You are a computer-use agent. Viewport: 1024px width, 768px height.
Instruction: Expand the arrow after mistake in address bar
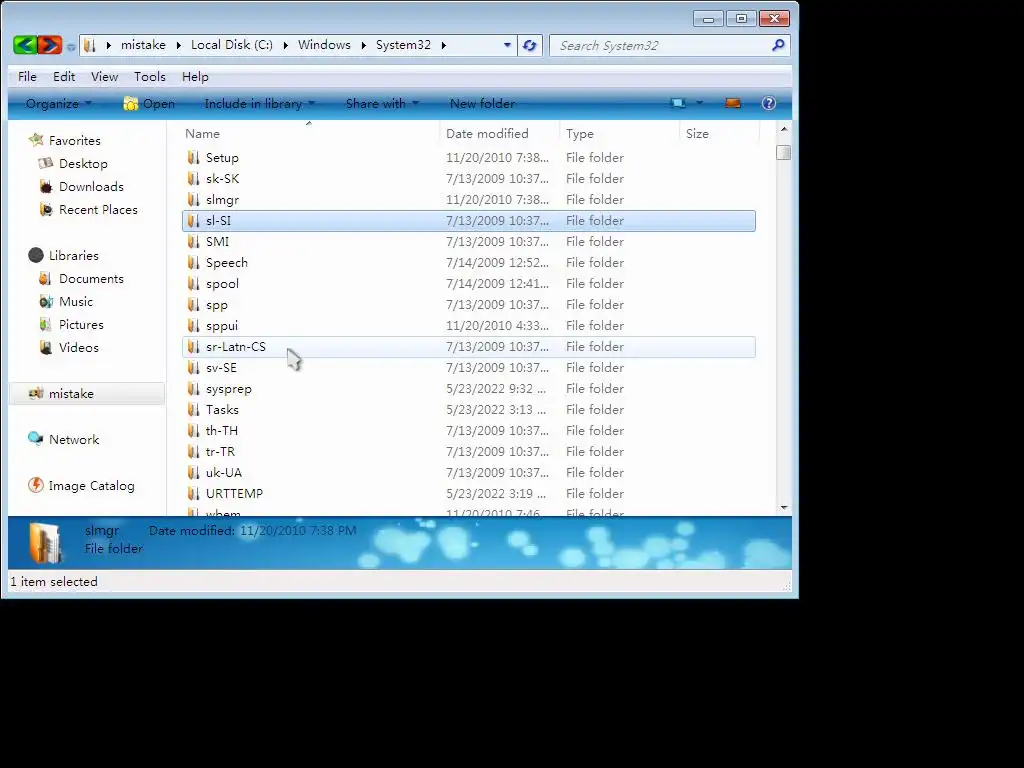(178, 45)
